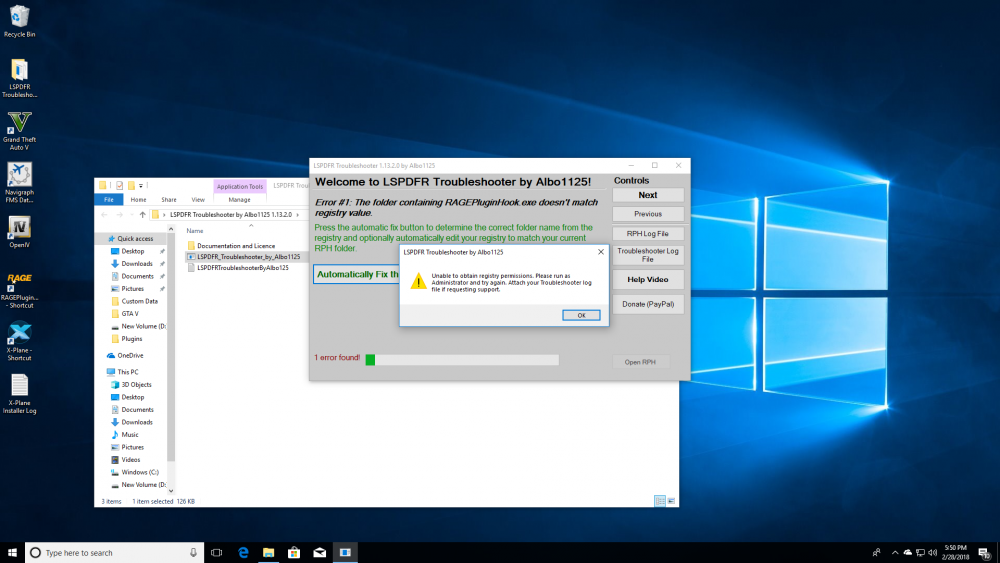Click the Donate (PayPal) button
Screen dimensions: 1000x563
[648, 304]
